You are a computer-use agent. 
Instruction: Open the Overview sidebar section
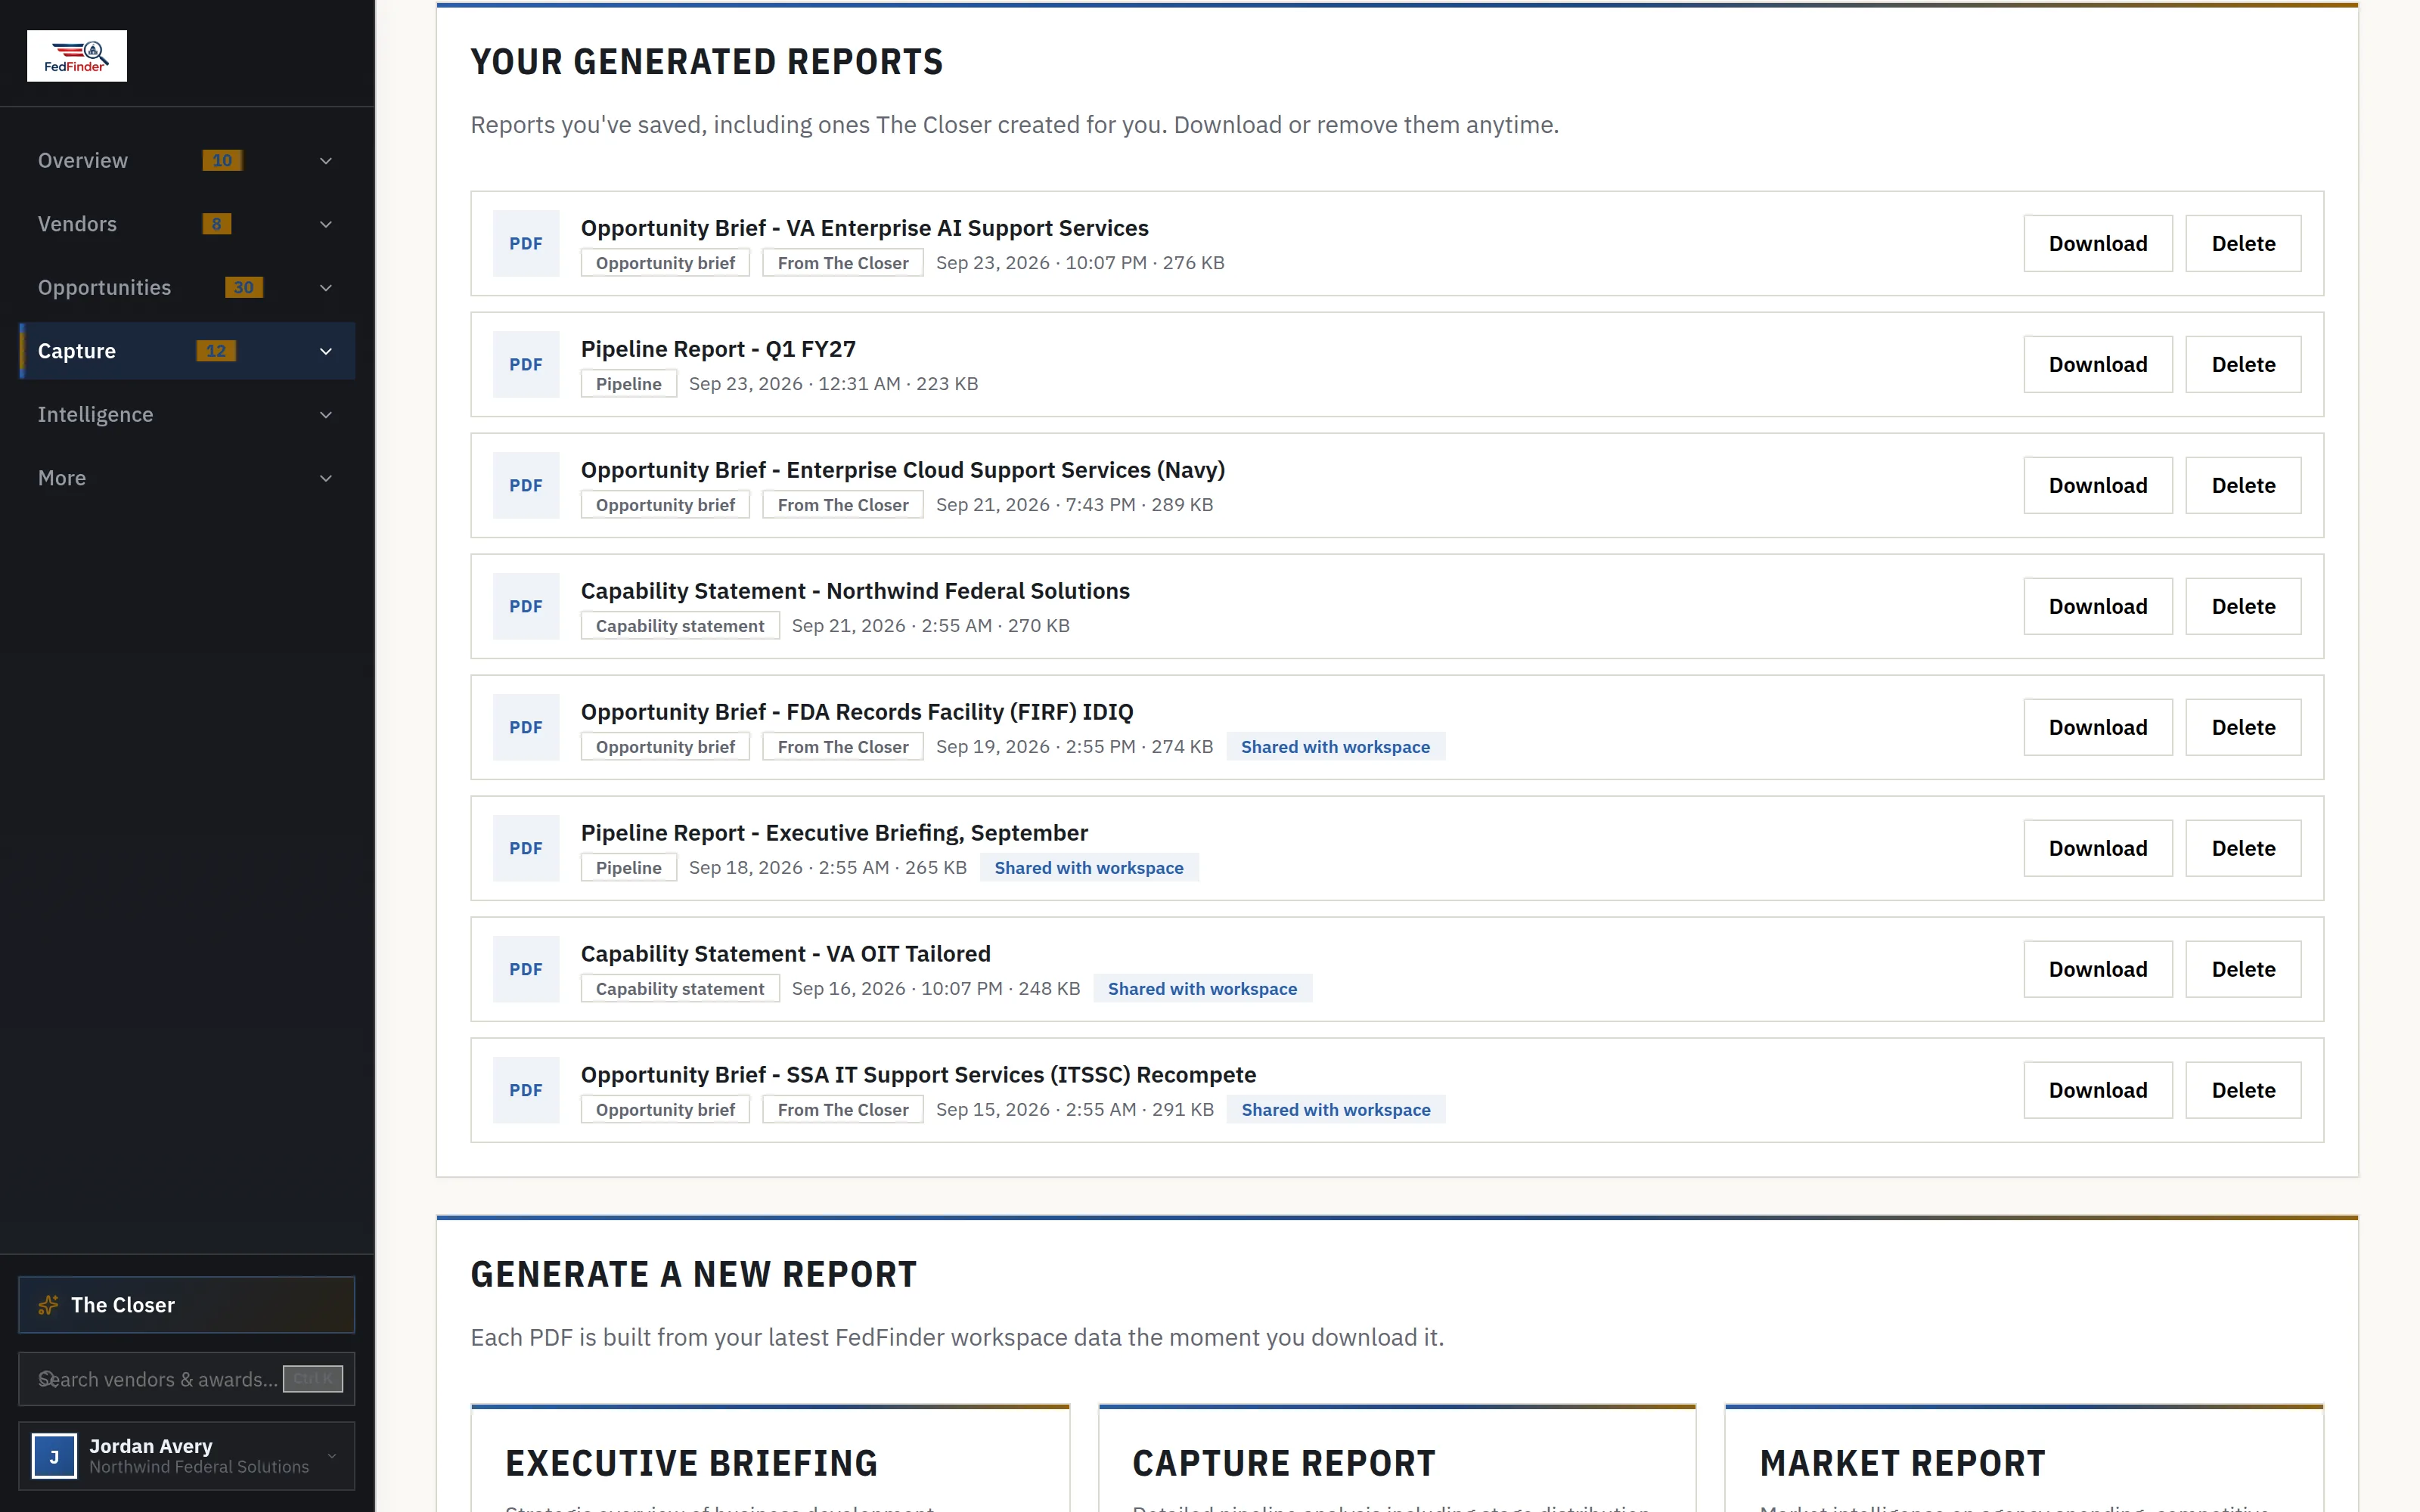pos(187,161)
